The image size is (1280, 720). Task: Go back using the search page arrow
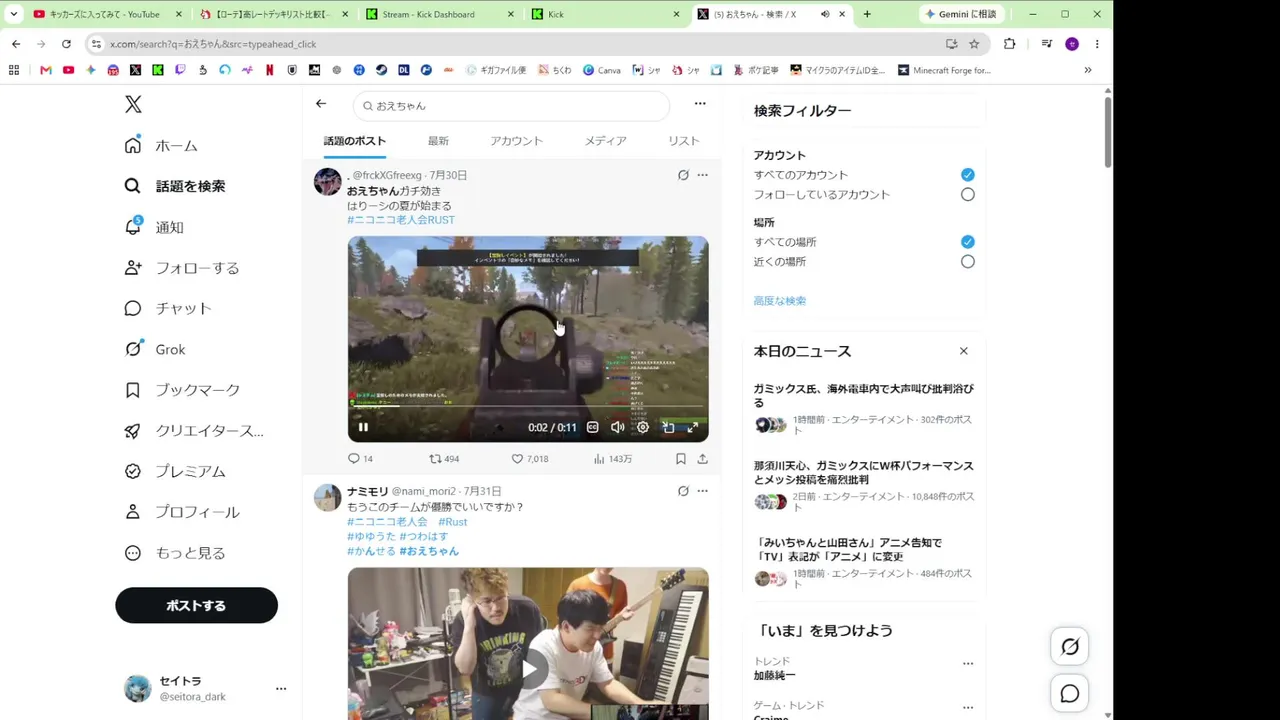pyautogui.click(x=321, y=104)
